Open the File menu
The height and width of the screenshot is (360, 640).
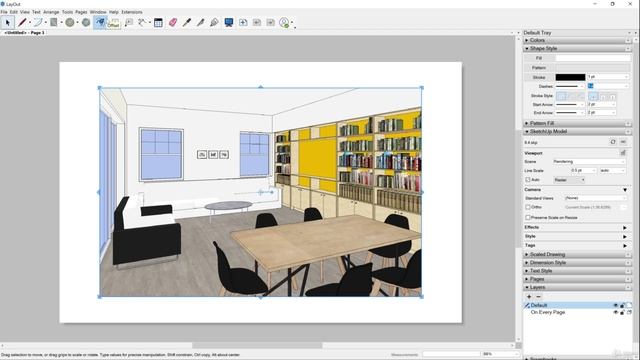click(4, 12)
